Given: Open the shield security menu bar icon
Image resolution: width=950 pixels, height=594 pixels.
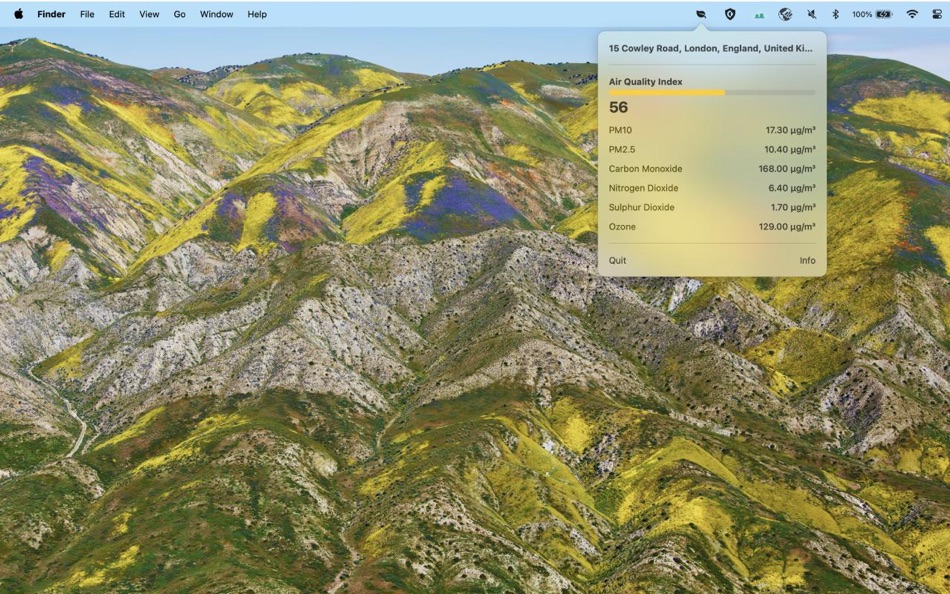Looking at the screenshot, I should tap(730, 14).
